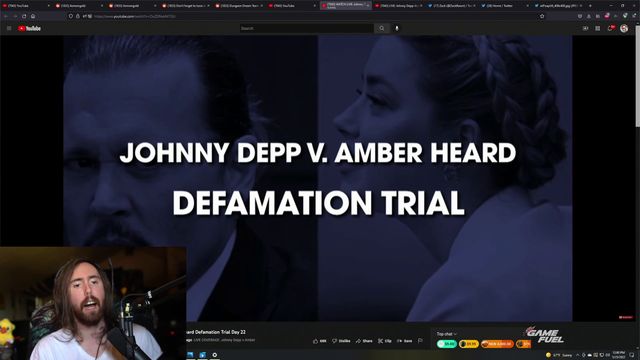Screen dimensions: 640x360
Task: Switch to the LIVE Johnny Depp tab
Action: (399, 6)
